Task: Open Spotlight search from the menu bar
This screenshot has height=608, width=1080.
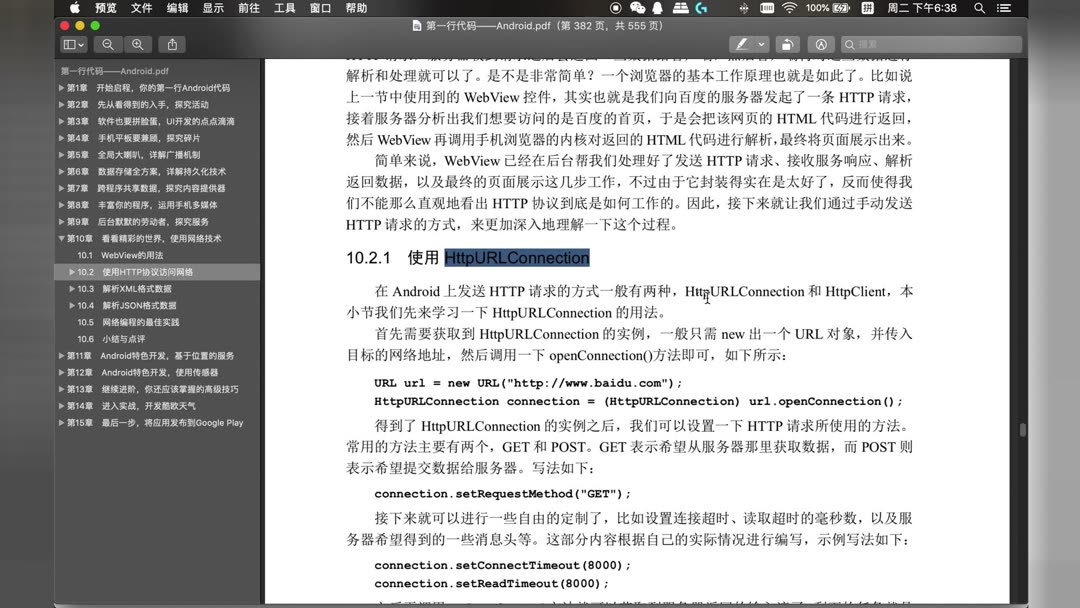Action: (979, 8)
